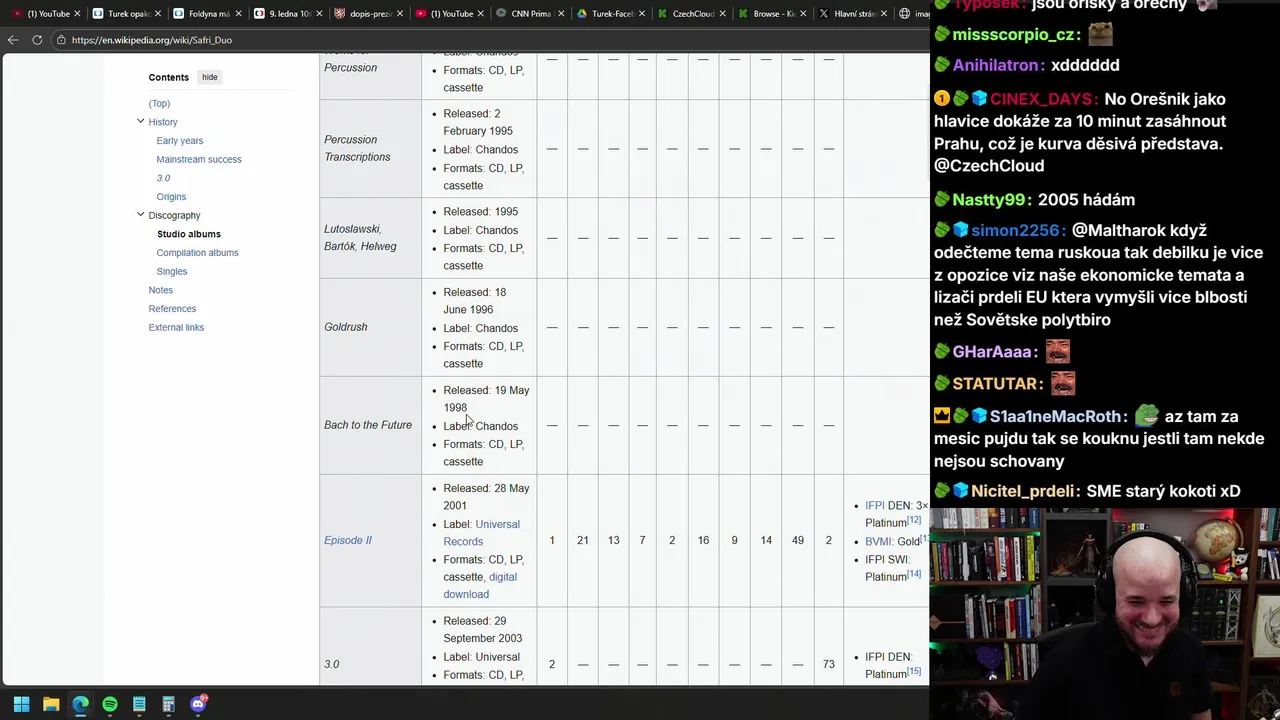Image resolution: width=1280 pixels, height=720 pixels.
Task: Close the dopis-prezi tab
Action: click(400, 14)
